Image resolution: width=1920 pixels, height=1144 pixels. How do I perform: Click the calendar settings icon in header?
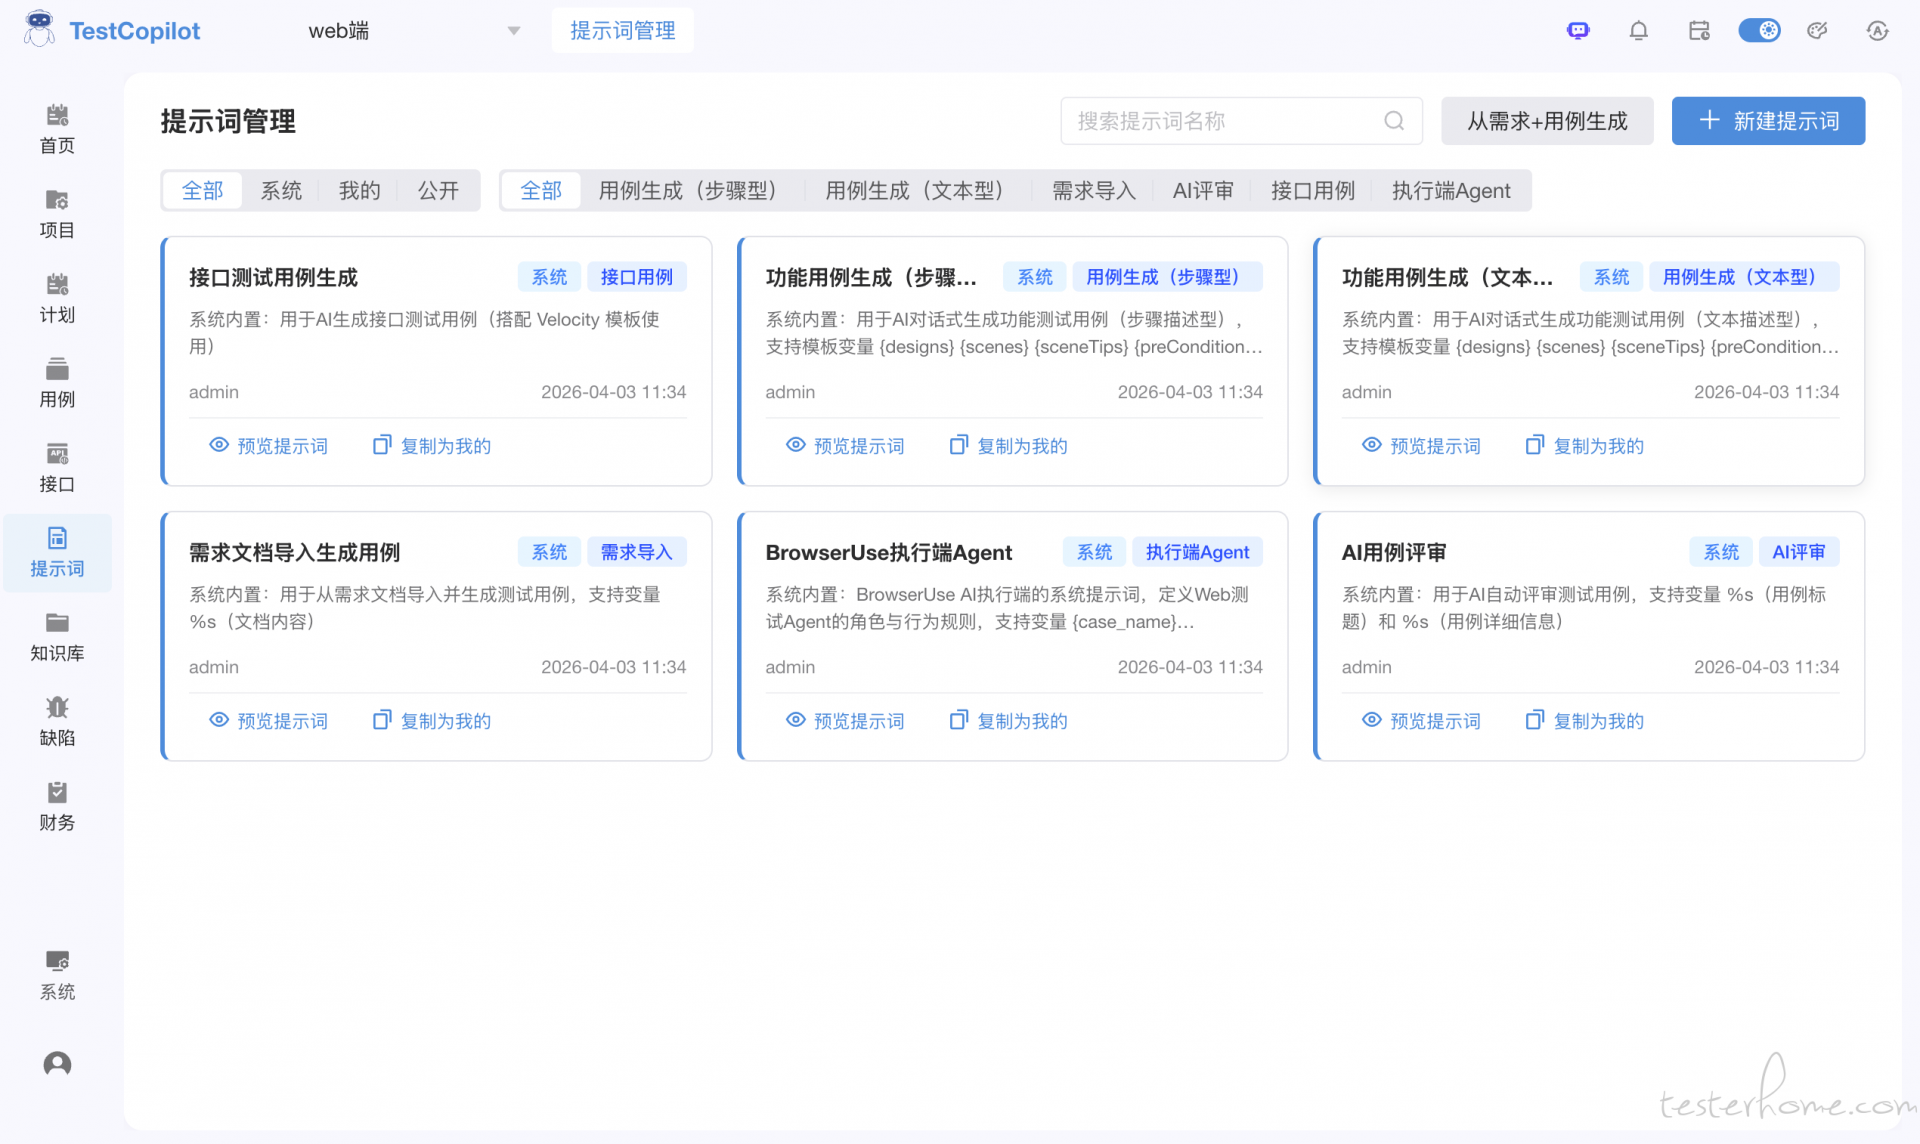coord(1699,31)
